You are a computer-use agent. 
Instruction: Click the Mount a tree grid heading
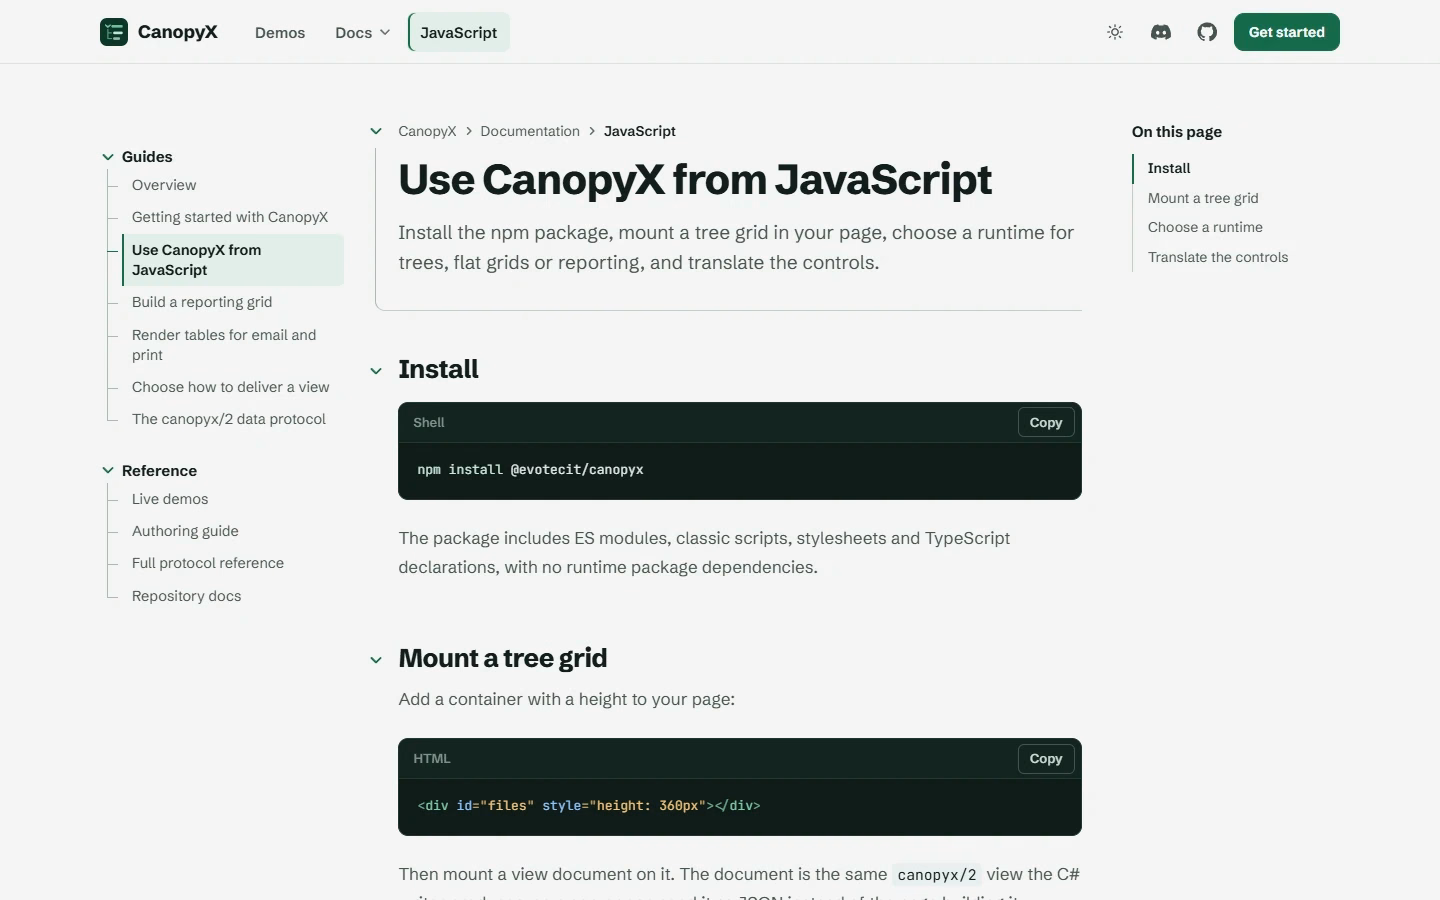(x=503, y=658)
